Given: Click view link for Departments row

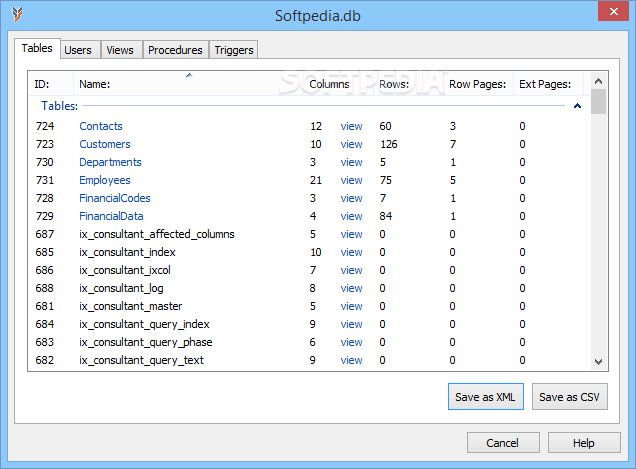Looking at the screenshot, I should [351, 162].
